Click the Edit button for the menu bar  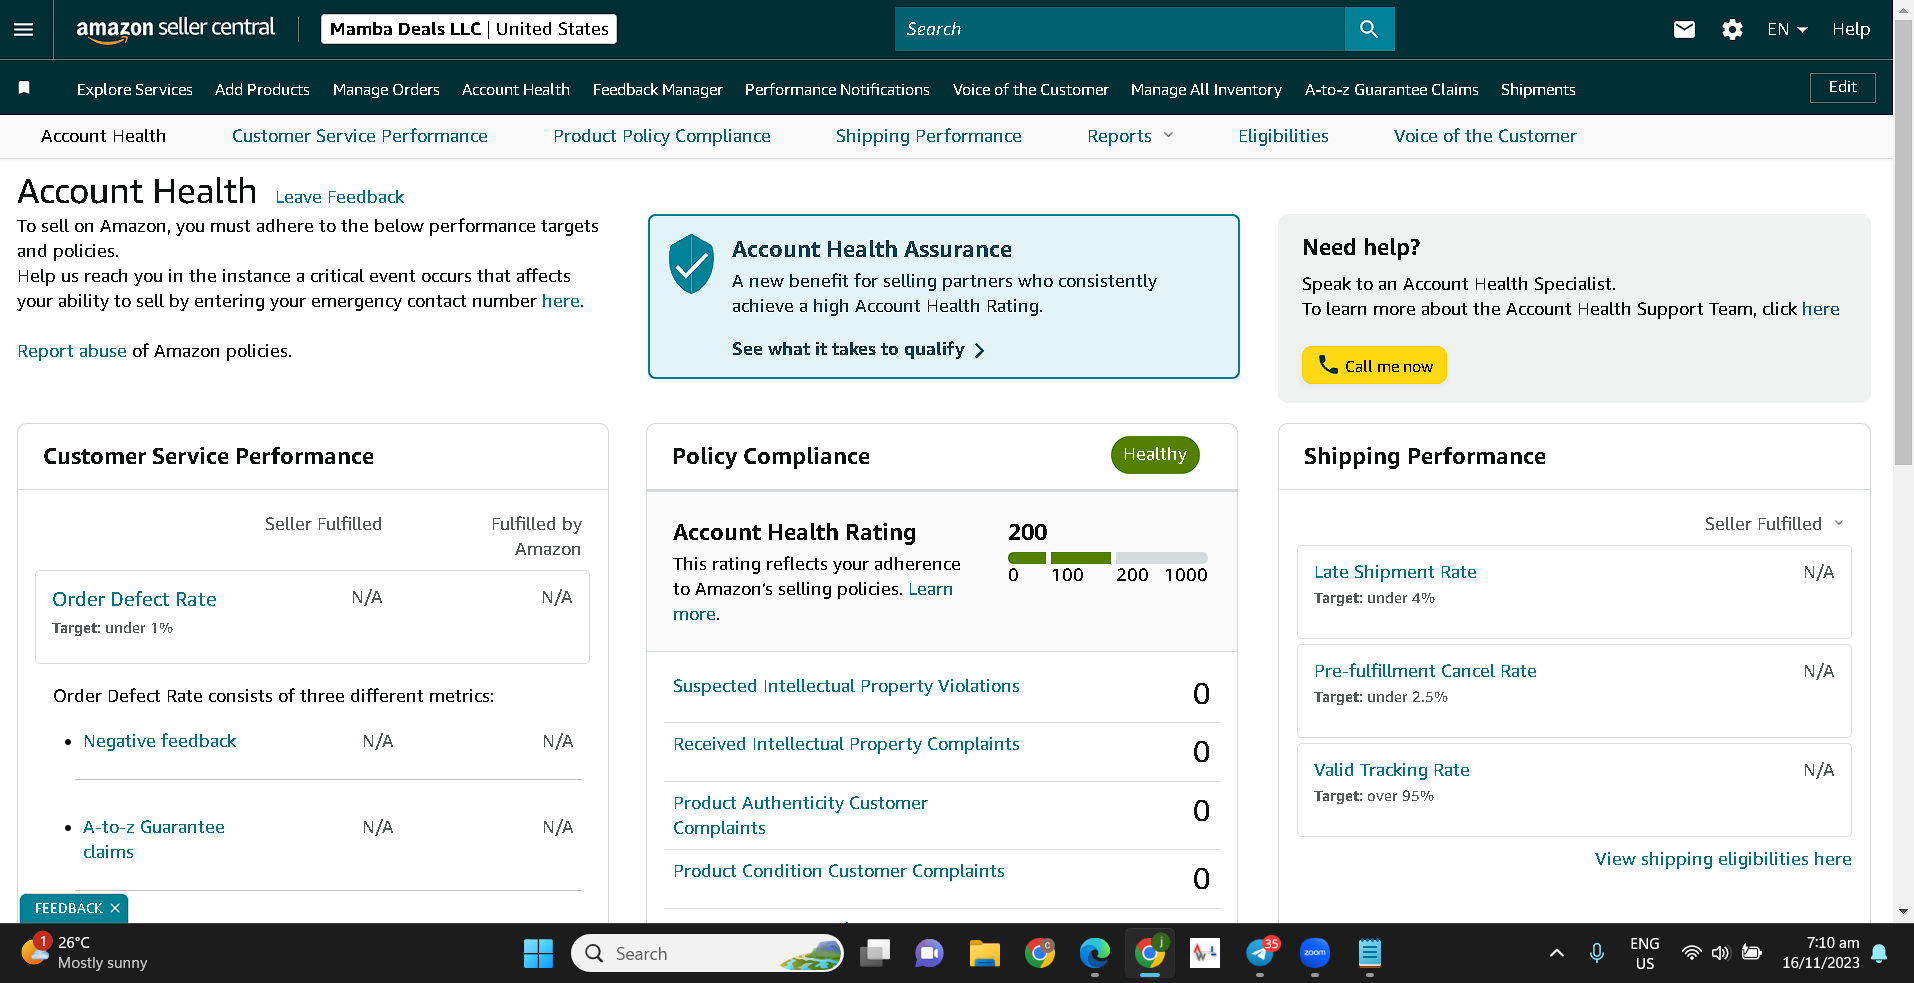click(x=1842, y=87)
